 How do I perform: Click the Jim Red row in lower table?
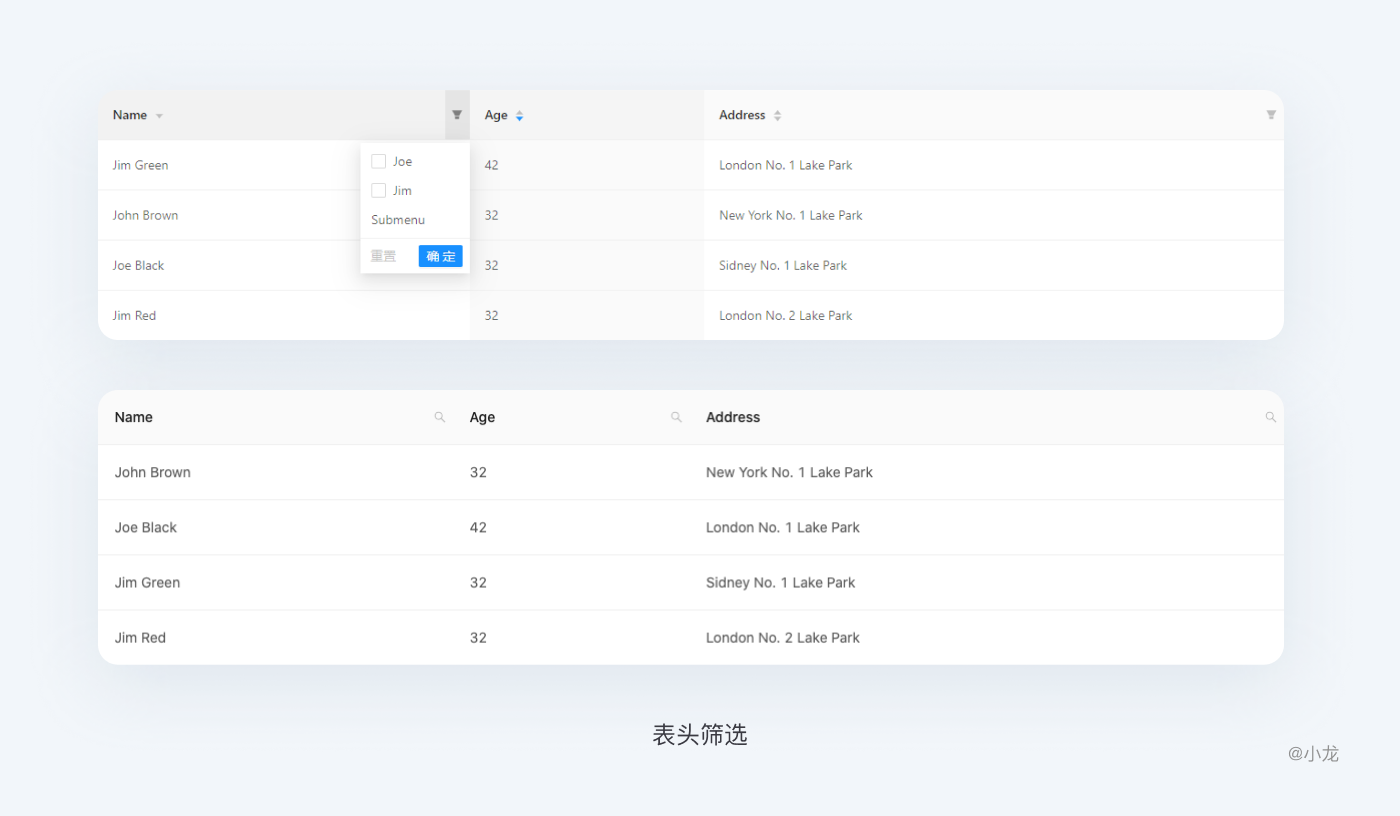(140, 637)
